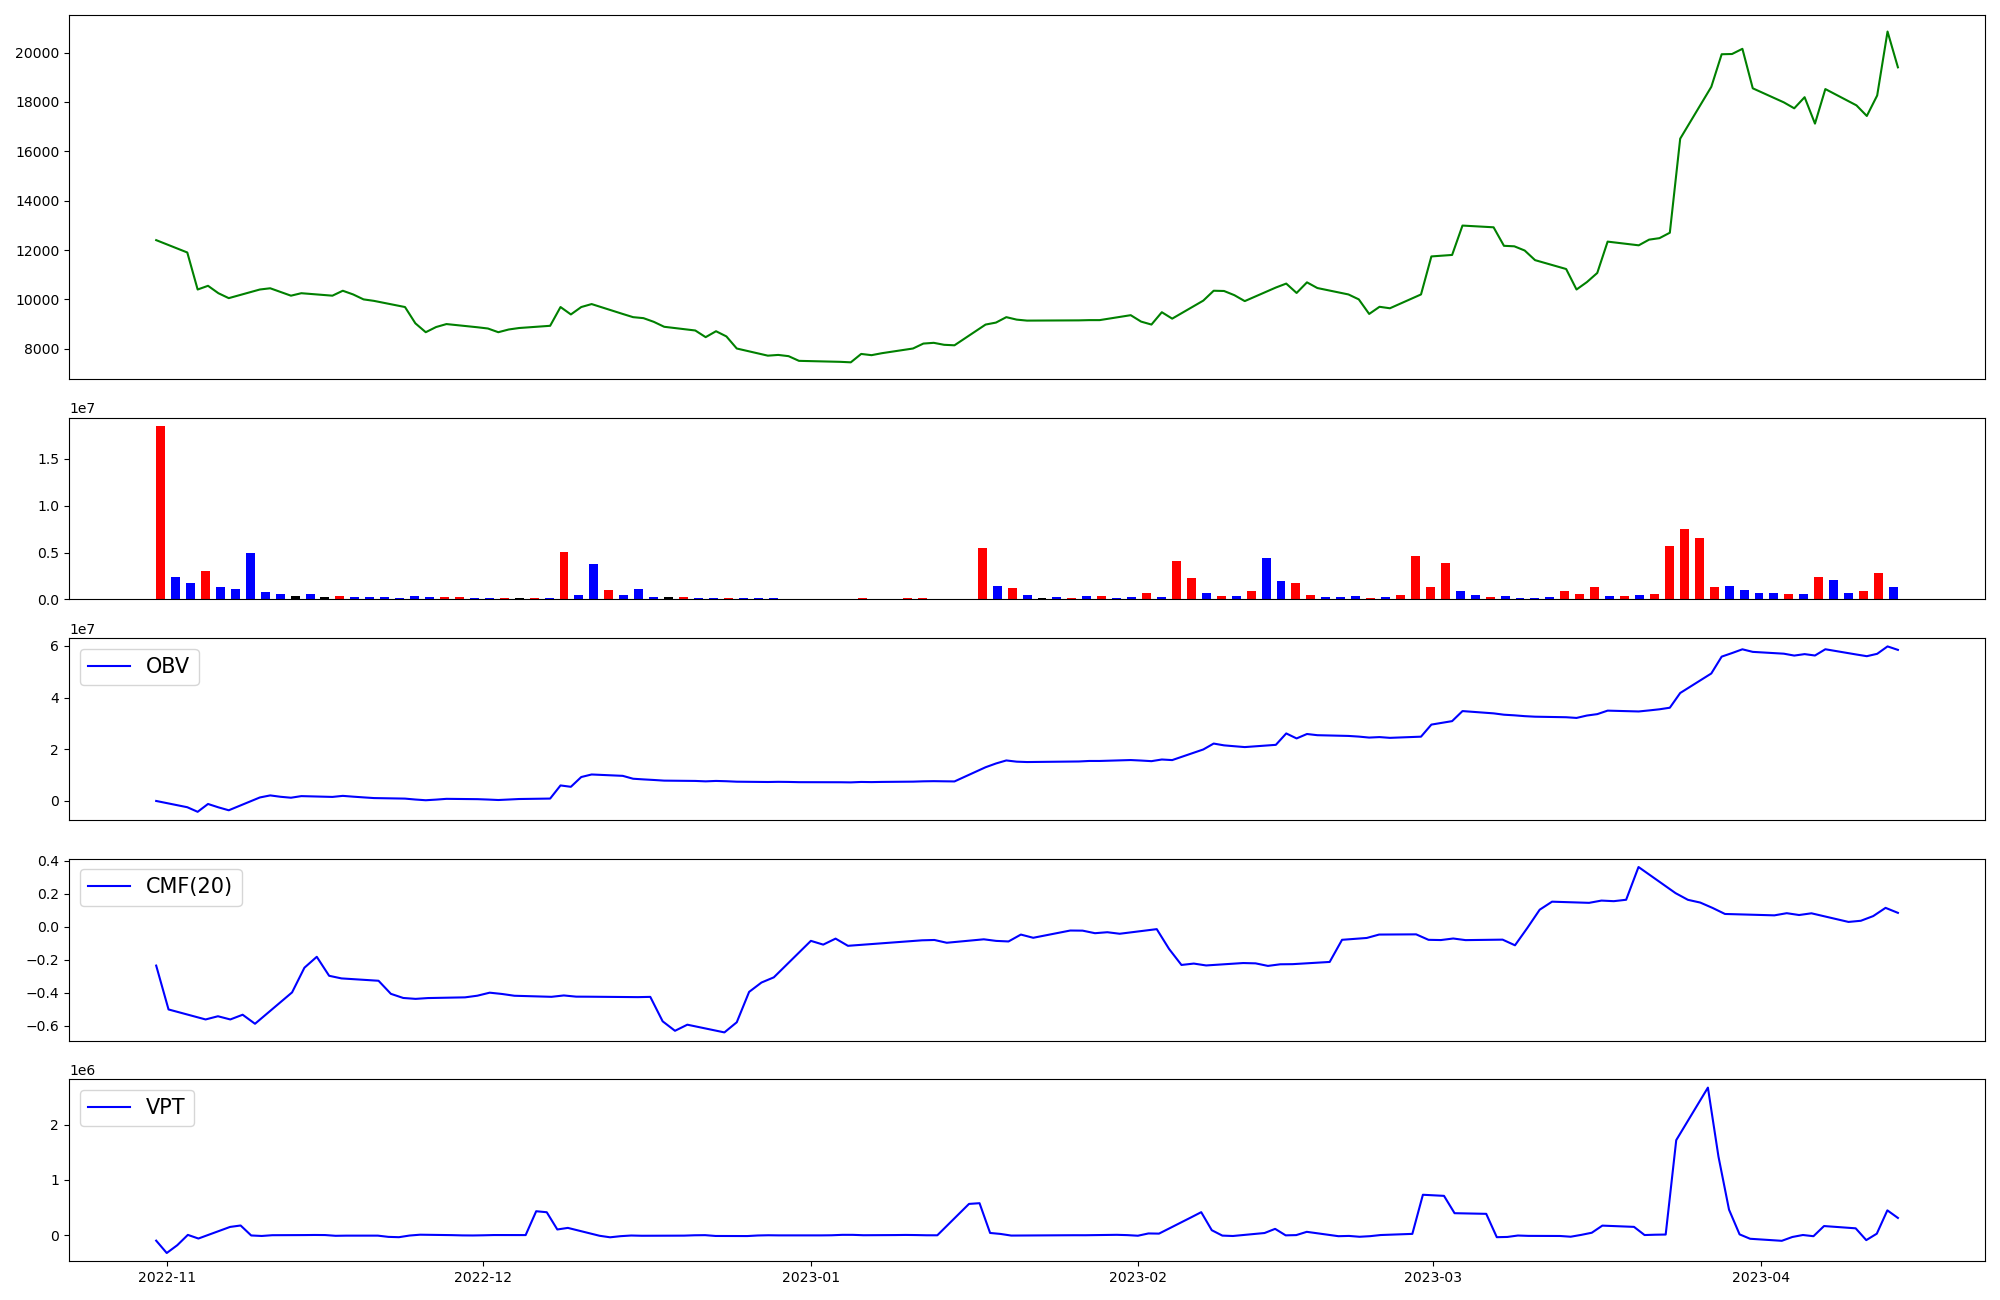Click the -0.6 label on CMF axis
This screenshot has width=2000, height=1300.
coord(41,1027)
